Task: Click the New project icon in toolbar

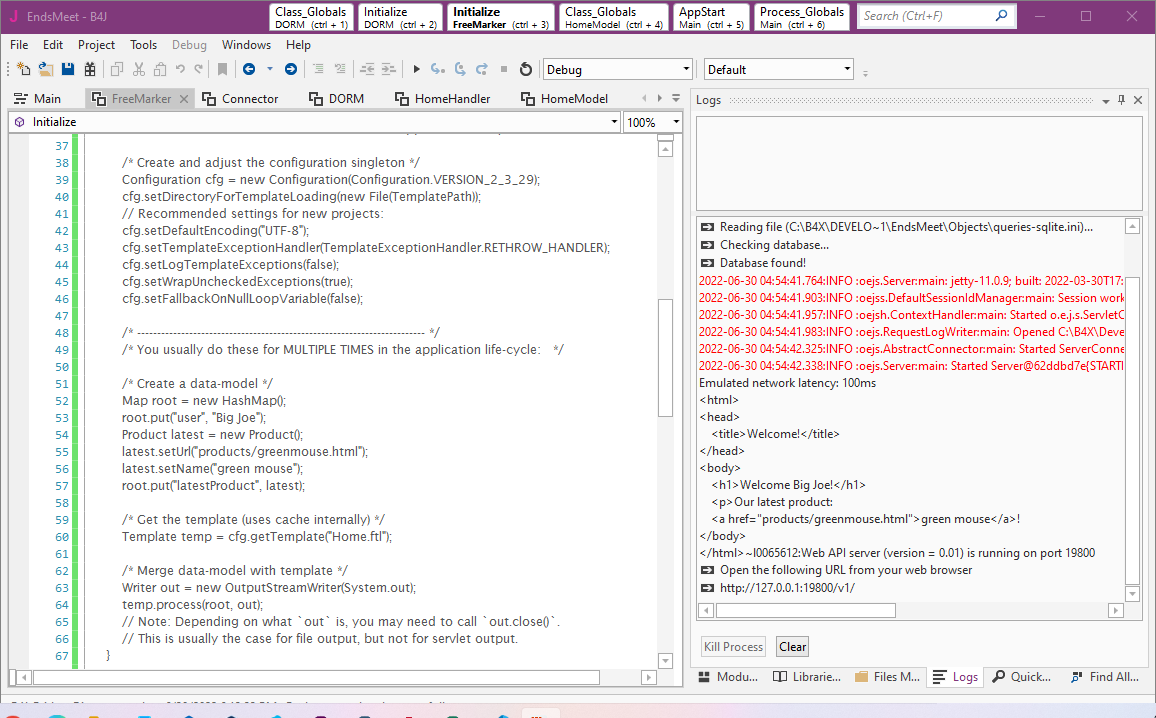Action: 24,69
